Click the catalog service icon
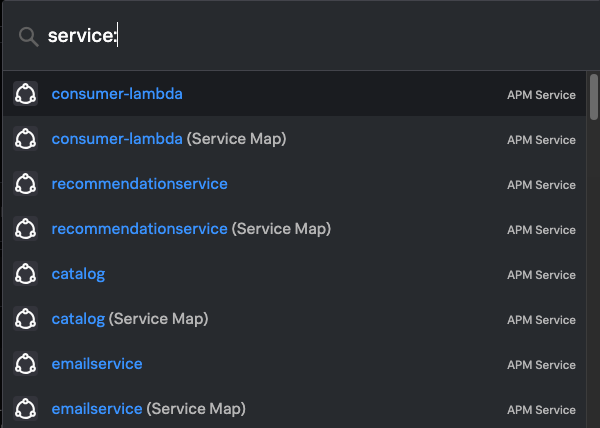Image resolution: width=600 pixels, height=428 pixels. [26, 274]
